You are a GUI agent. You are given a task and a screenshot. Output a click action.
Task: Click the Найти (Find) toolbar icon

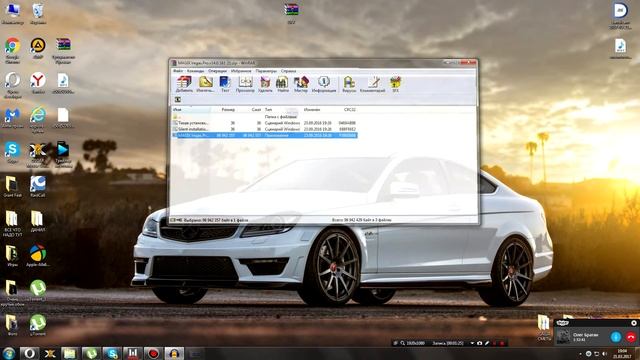pos(282,84)
